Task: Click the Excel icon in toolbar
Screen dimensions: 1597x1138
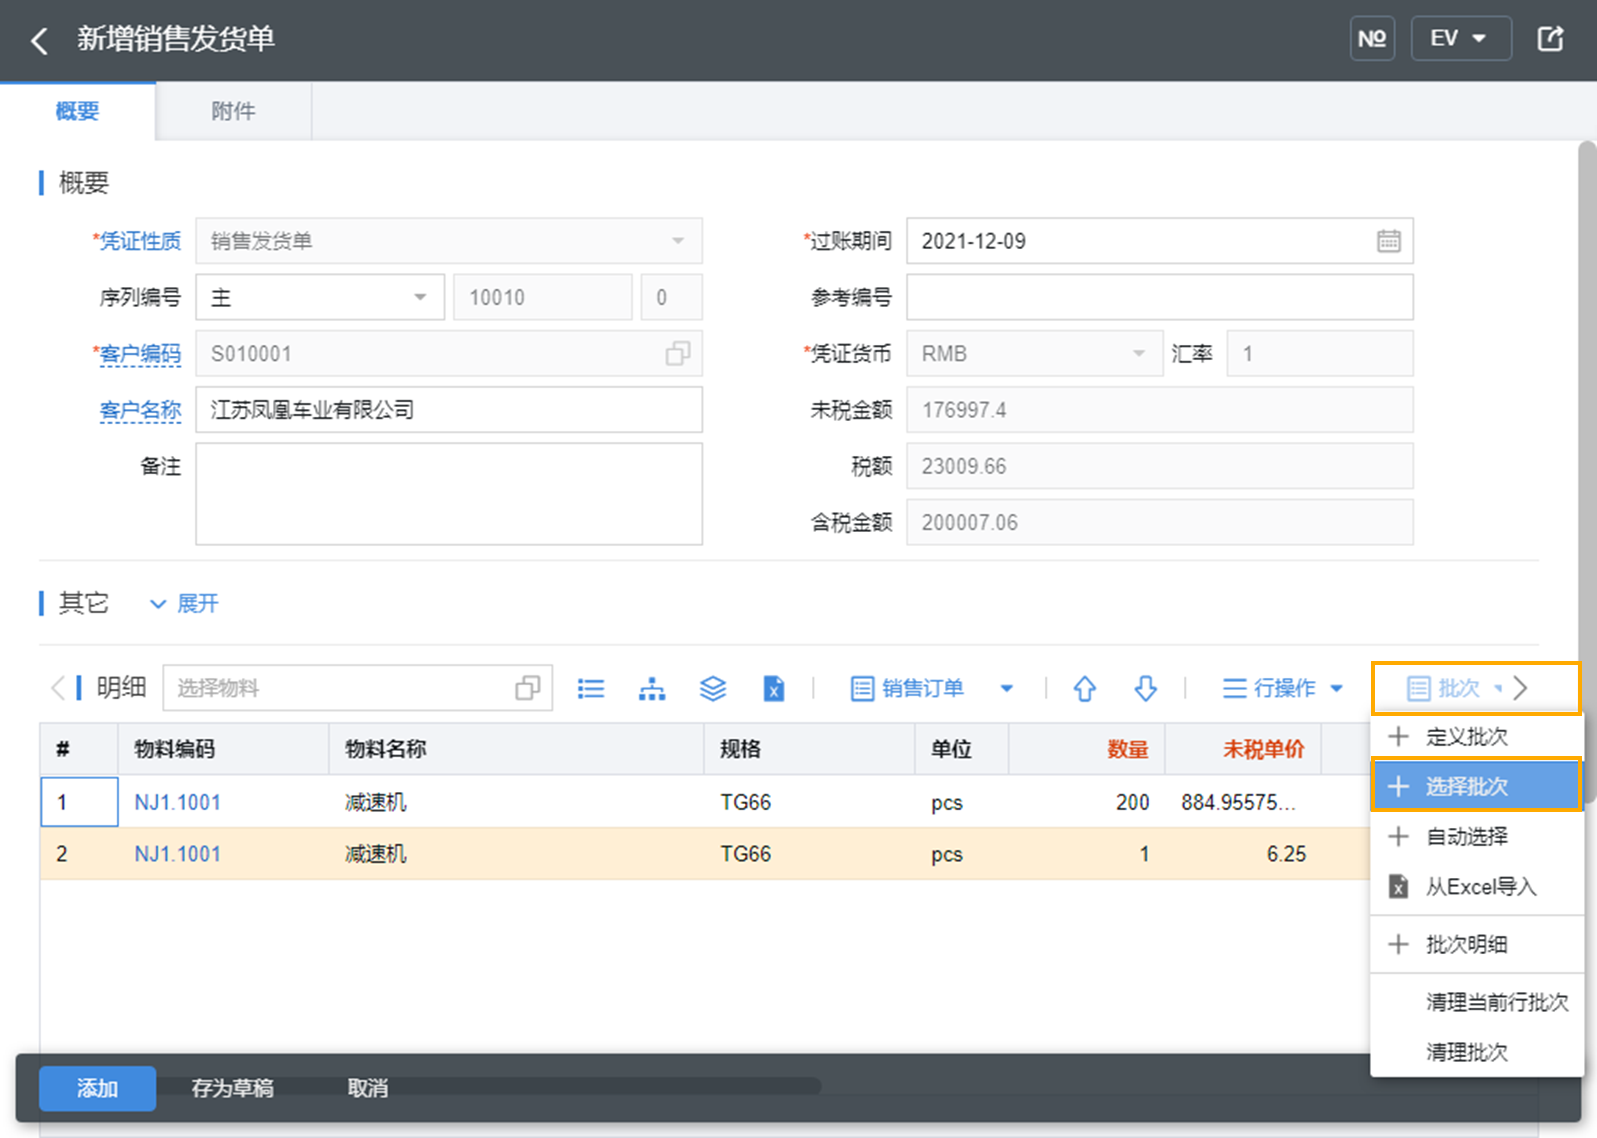Action: tap(774, 688)
